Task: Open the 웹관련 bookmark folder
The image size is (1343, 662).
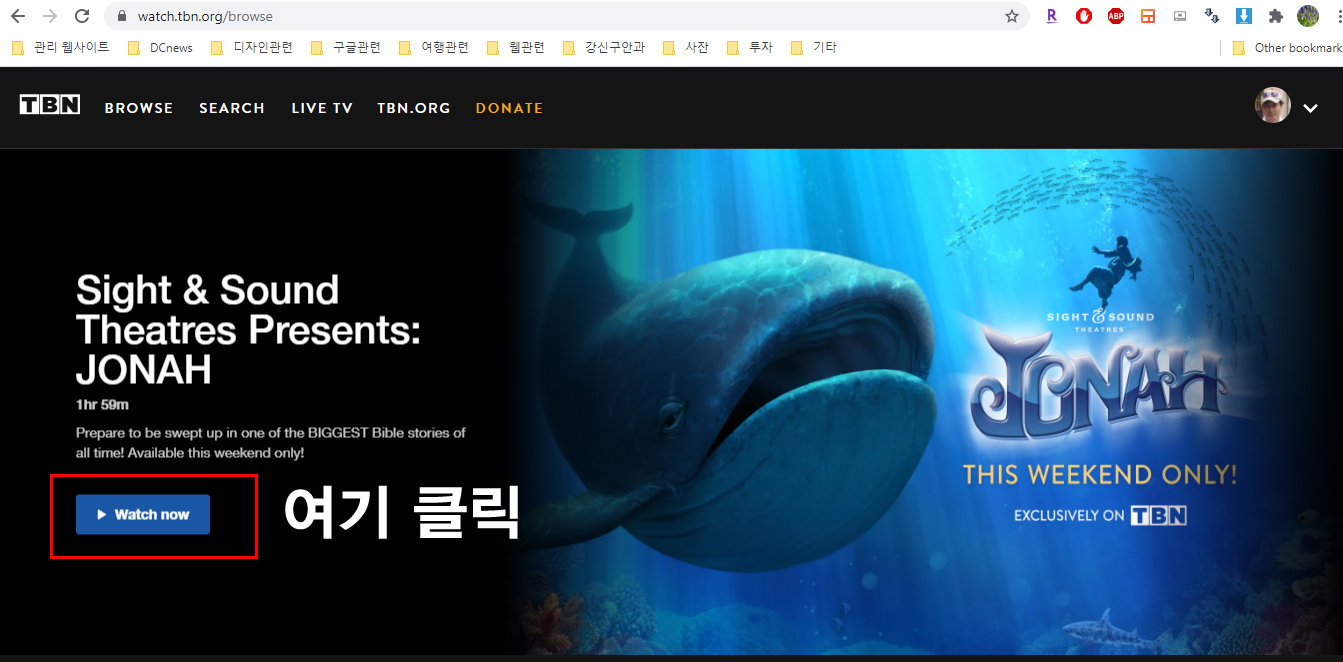Action: point(516,47)
